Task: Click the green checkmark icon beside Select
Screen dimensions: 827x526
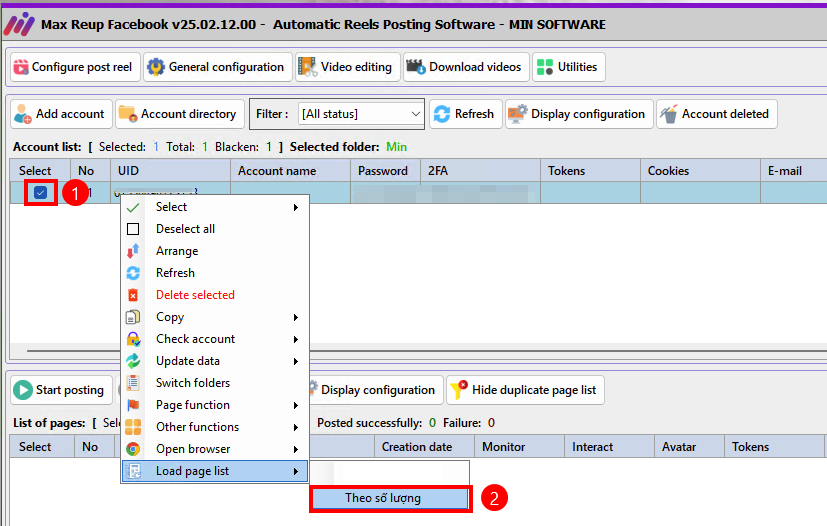Action: (133, 207)
